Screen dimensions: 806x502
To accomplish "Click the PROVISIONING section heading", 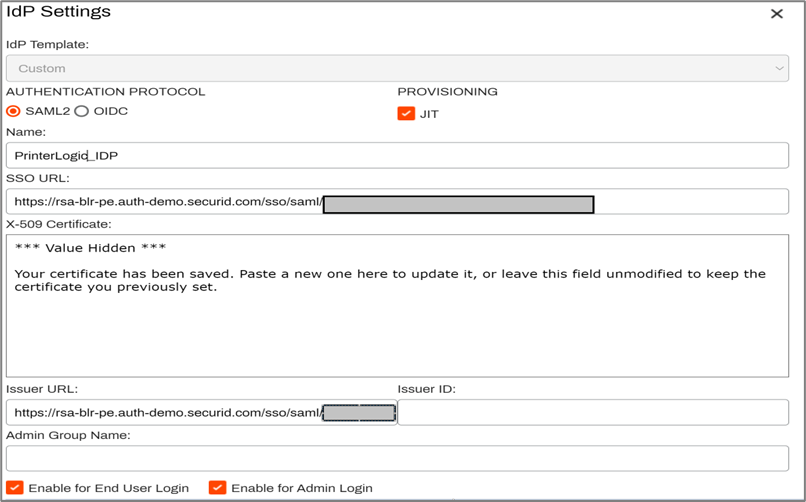I will click(x=447, y=91).
